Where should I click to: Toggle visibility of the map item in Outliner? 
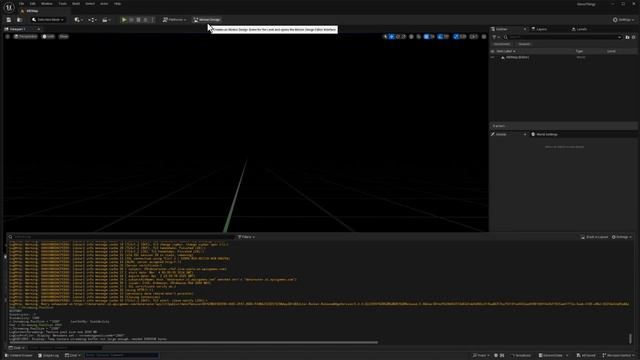tap(493, 57)
